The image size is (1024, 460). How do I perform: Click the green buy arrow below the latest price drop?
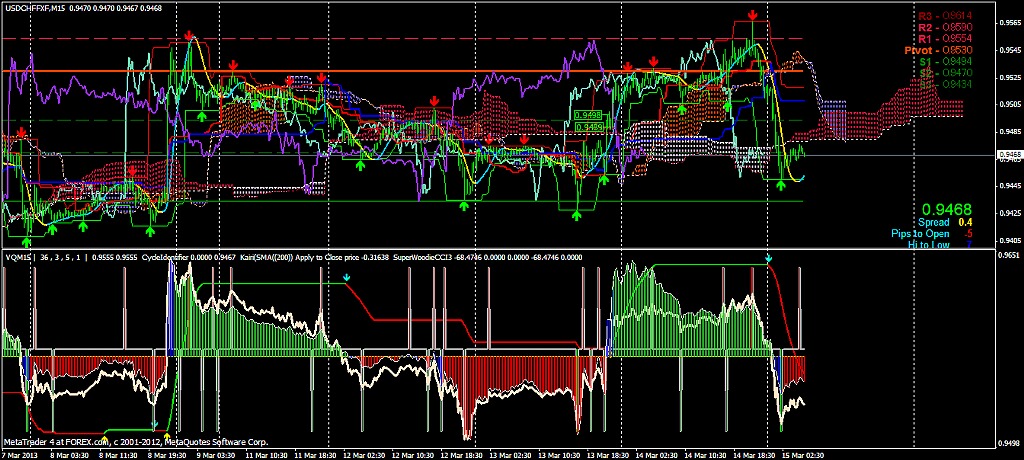coord(782,183)
